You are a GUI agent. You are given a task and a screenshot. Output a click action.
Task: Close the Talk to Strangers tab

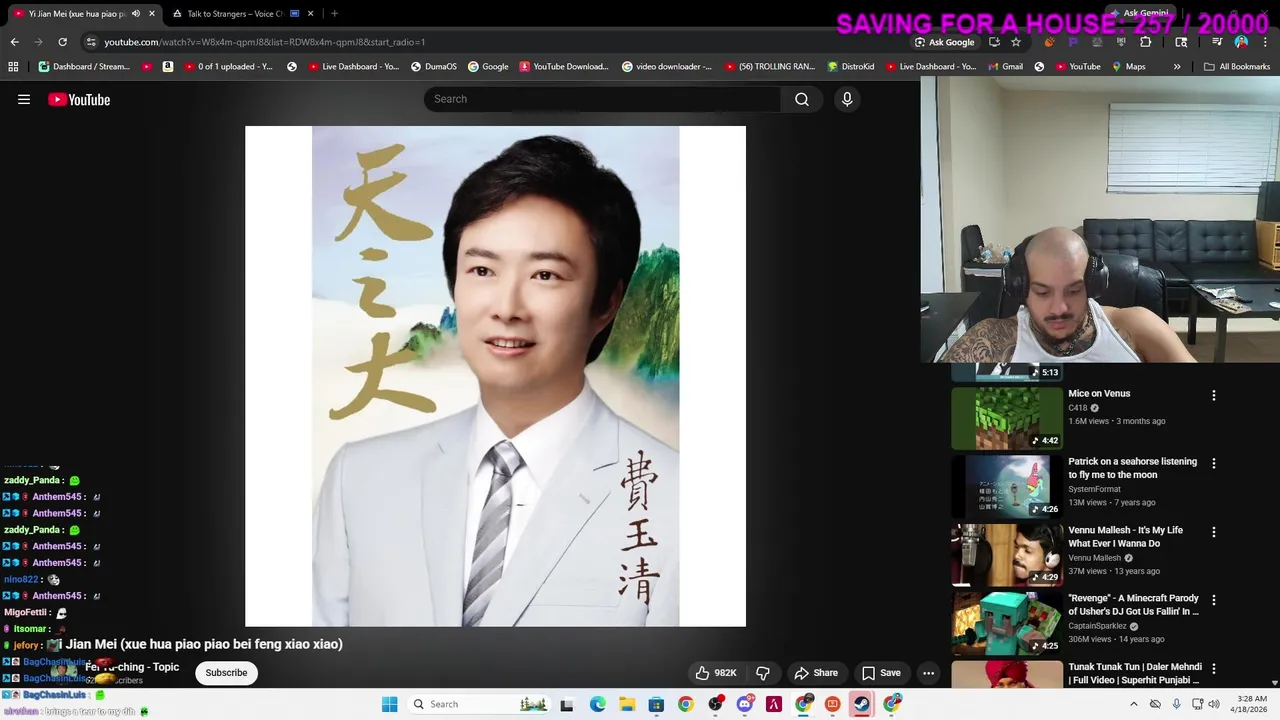pos(311,13)
